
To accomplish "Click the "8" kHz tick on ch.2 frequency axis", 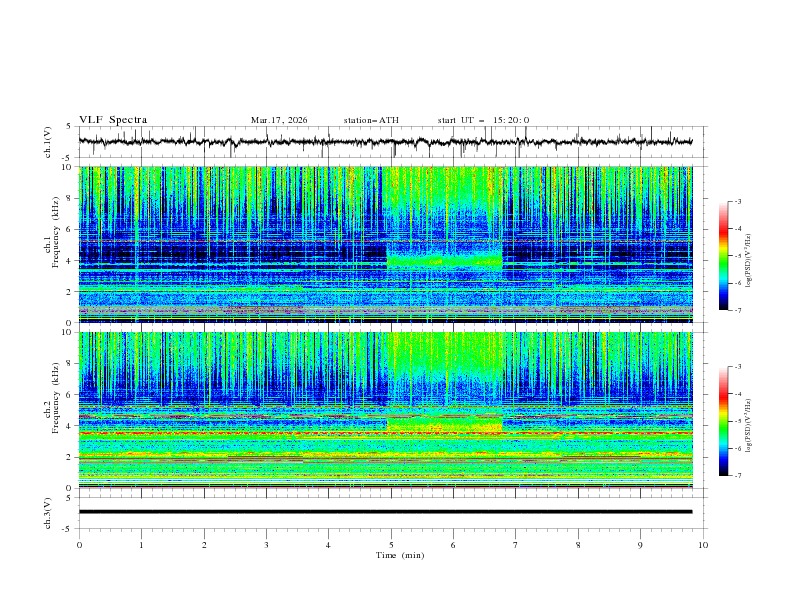I will click(70, 364).
